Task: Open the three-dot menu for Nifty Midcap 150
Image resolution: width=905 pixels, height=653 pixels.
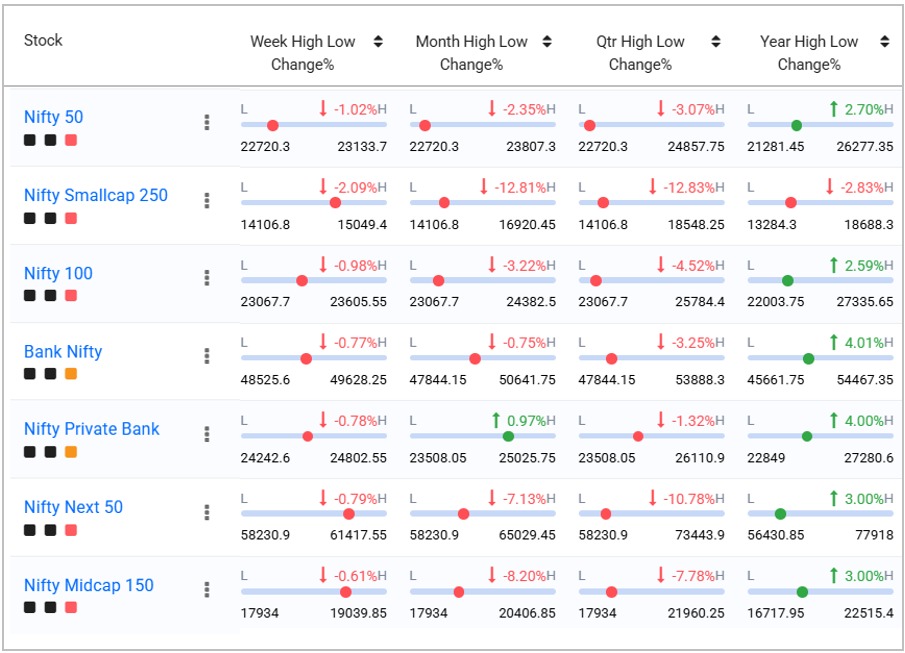Action: point(207,589)
